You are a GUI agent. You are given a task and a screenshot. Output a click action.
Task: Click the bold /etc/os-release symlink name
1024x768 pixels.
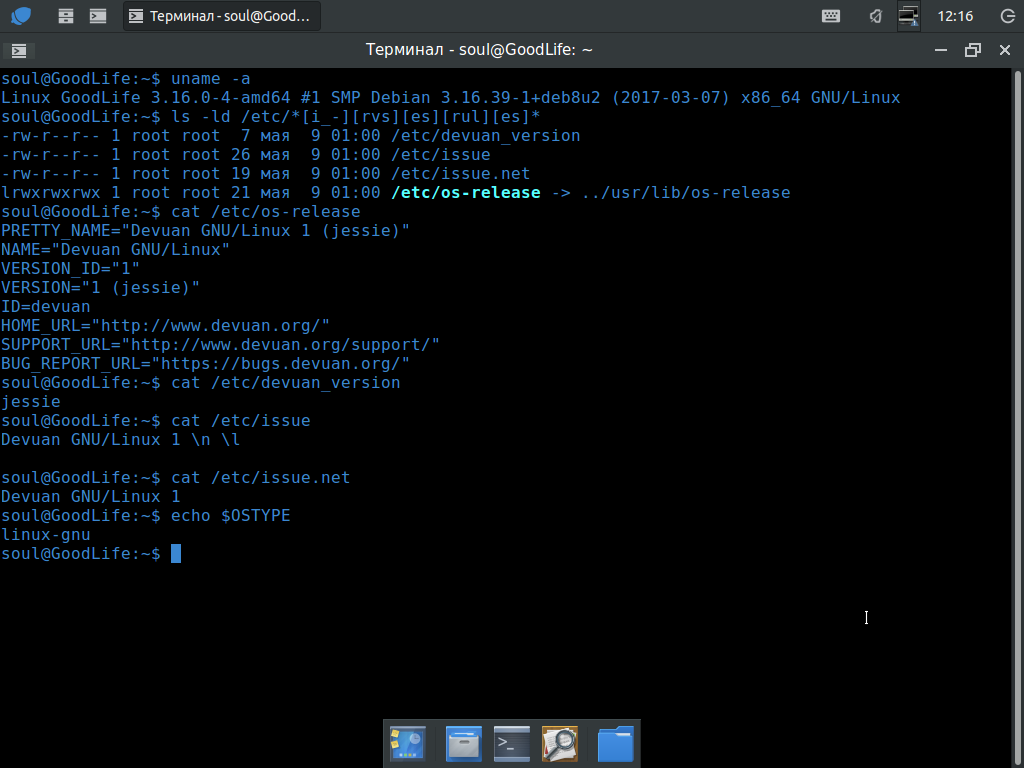click(x=466, y=193)
